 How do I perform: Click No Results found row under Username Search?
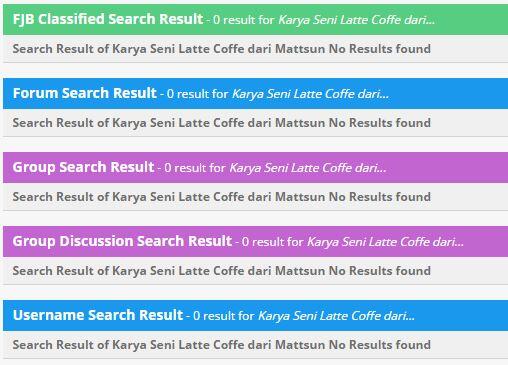point(255,345)
